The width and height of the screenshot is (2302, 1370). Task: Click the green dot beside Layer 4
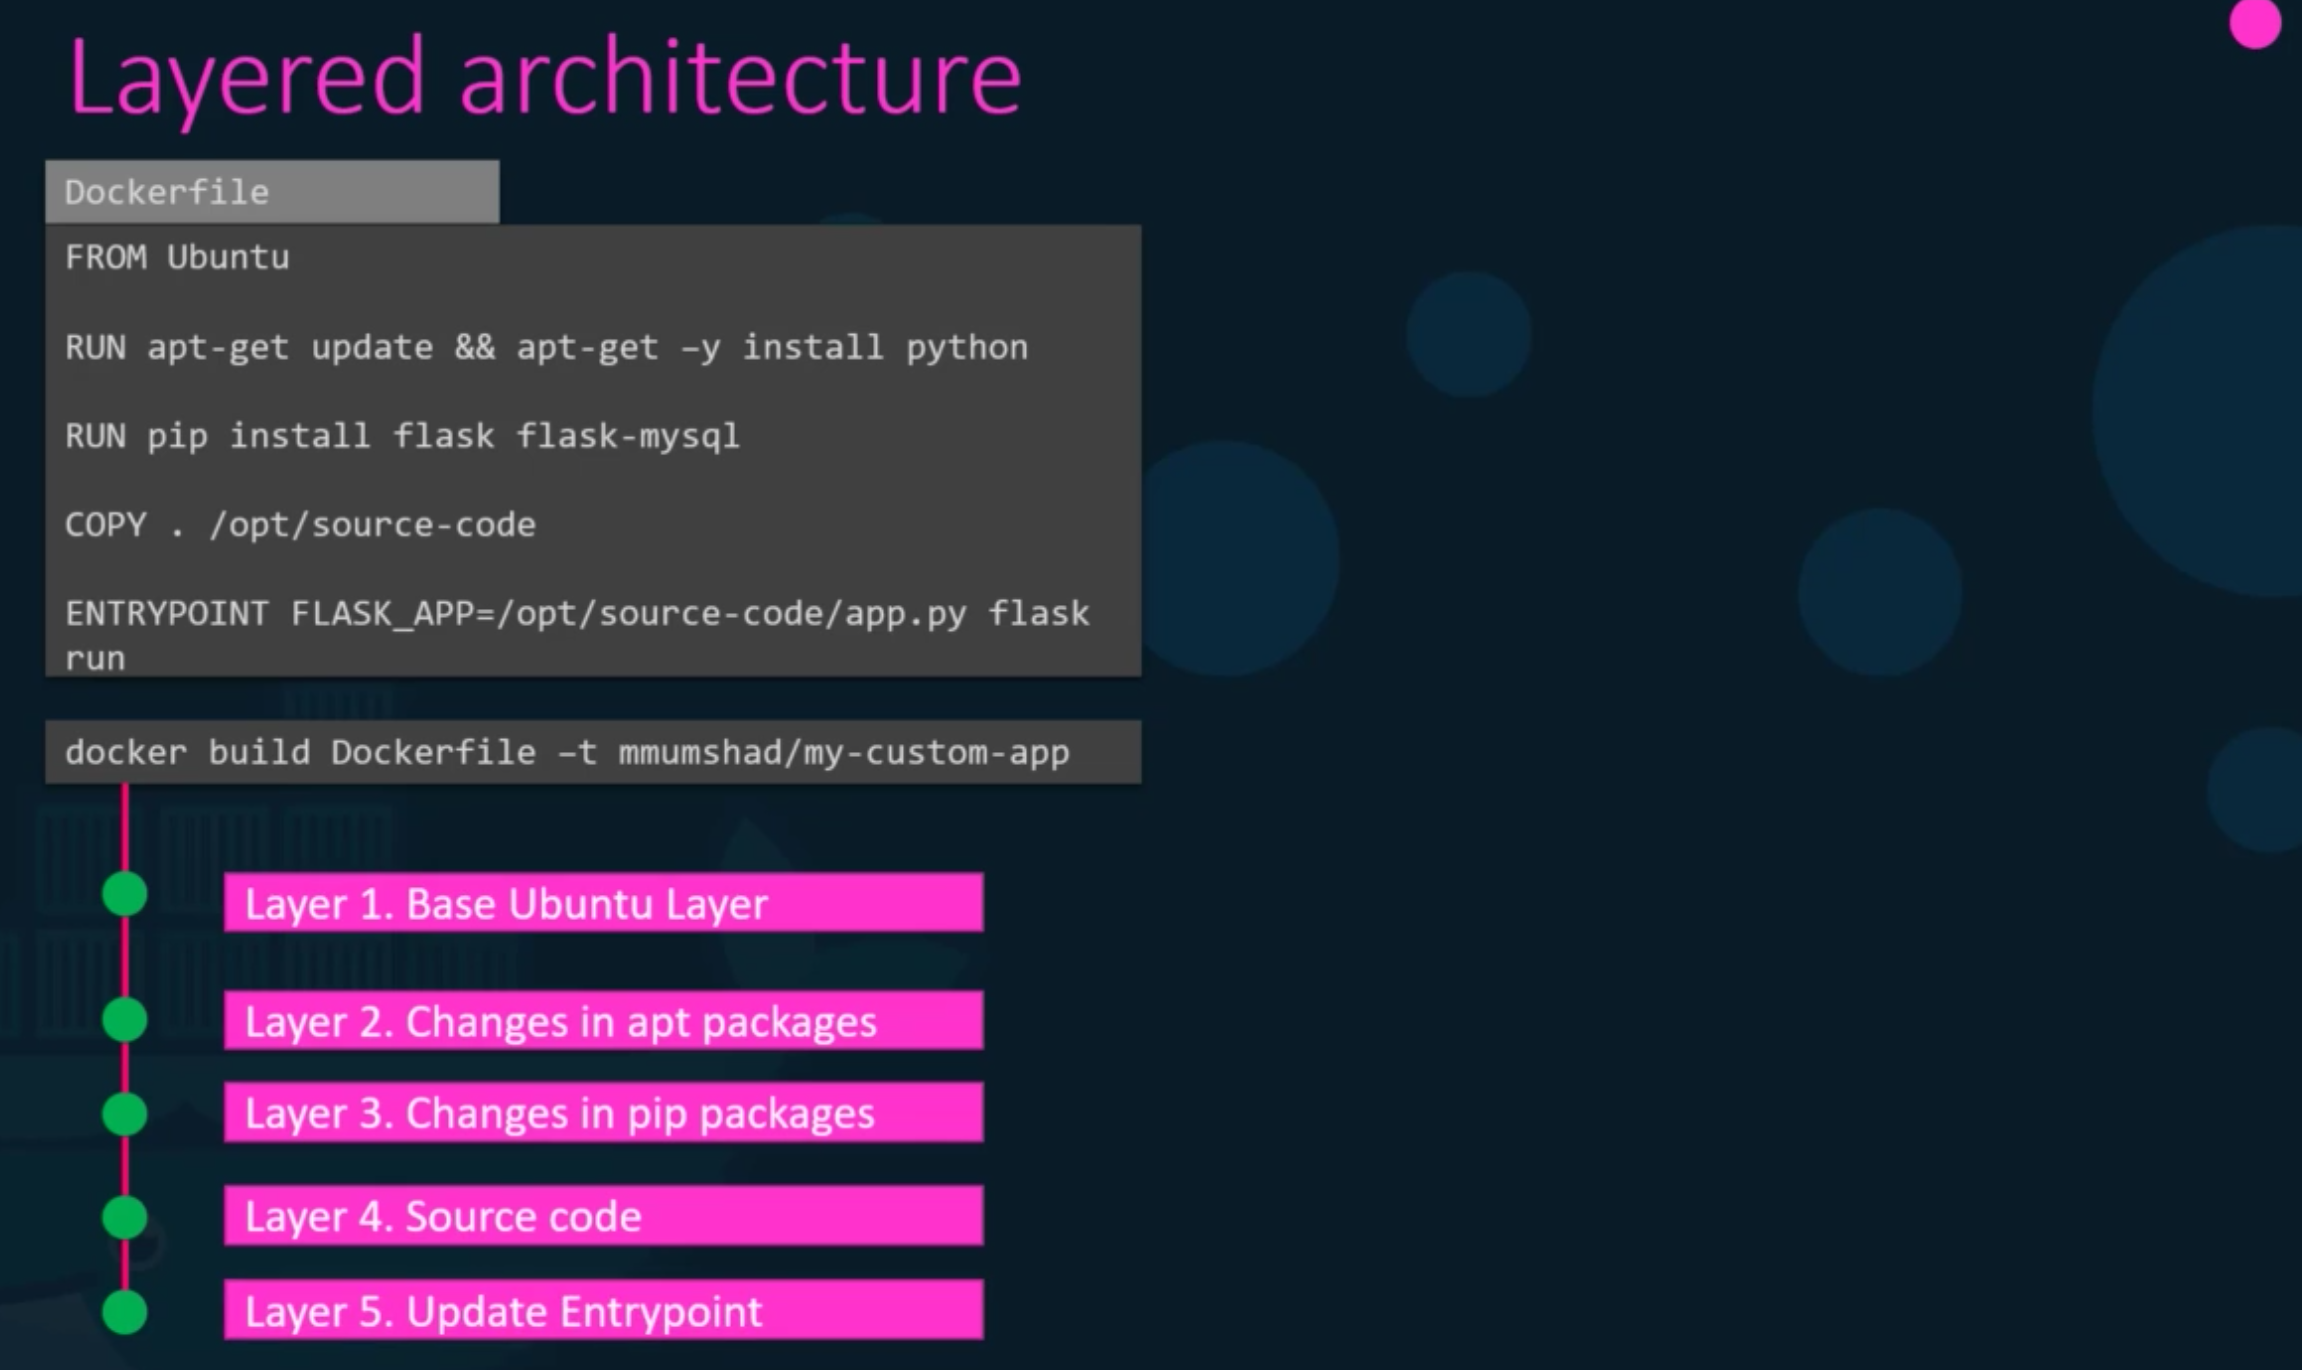coord(125,1217)
